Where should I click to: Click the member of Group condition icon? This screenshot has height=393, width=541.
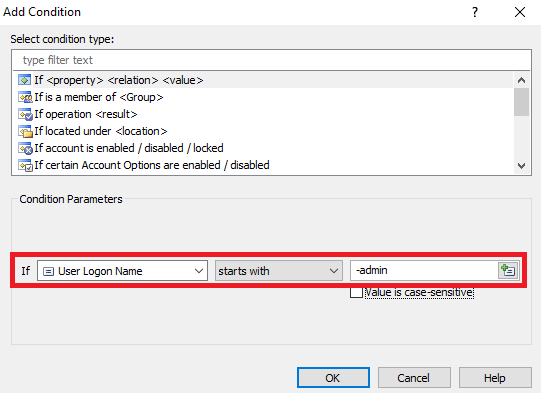click(x=25, y=97)
